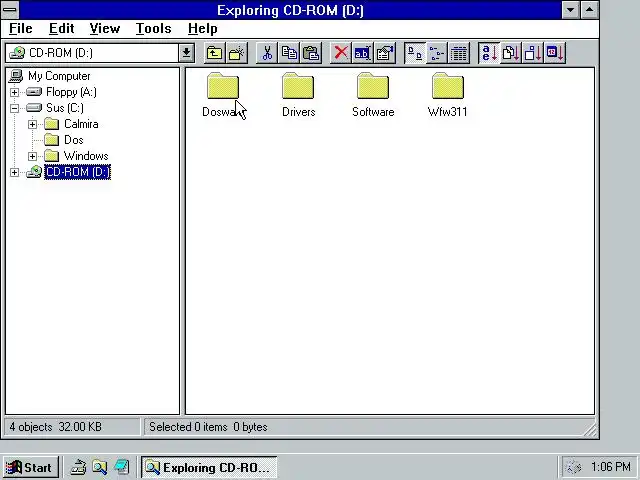Select the Dos folder in the tree
Screen dimensions: 640x480
(73, 140)
